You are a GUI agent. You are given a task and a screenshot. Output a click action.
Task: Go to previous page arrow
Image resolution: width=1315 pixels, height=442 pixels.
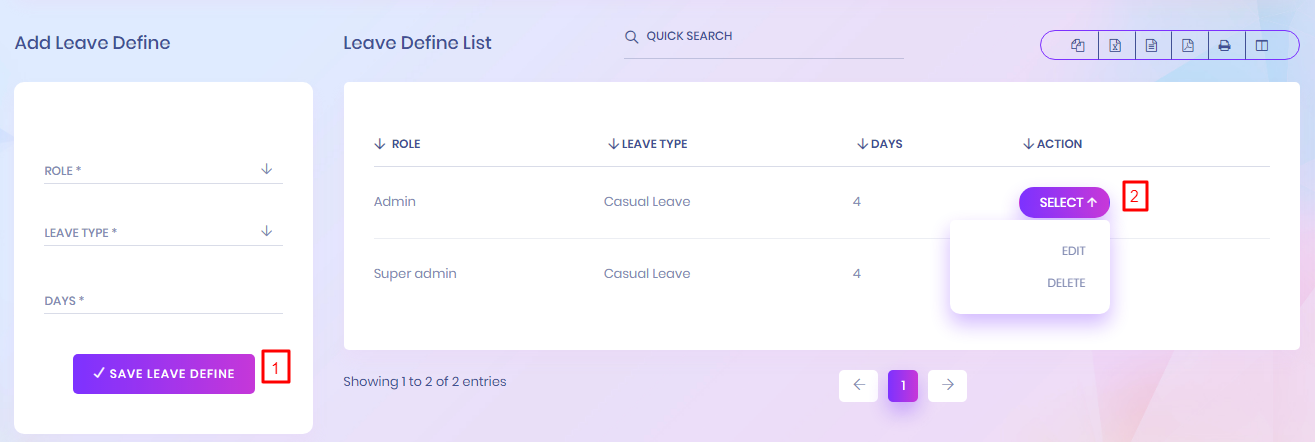point(858,385)
